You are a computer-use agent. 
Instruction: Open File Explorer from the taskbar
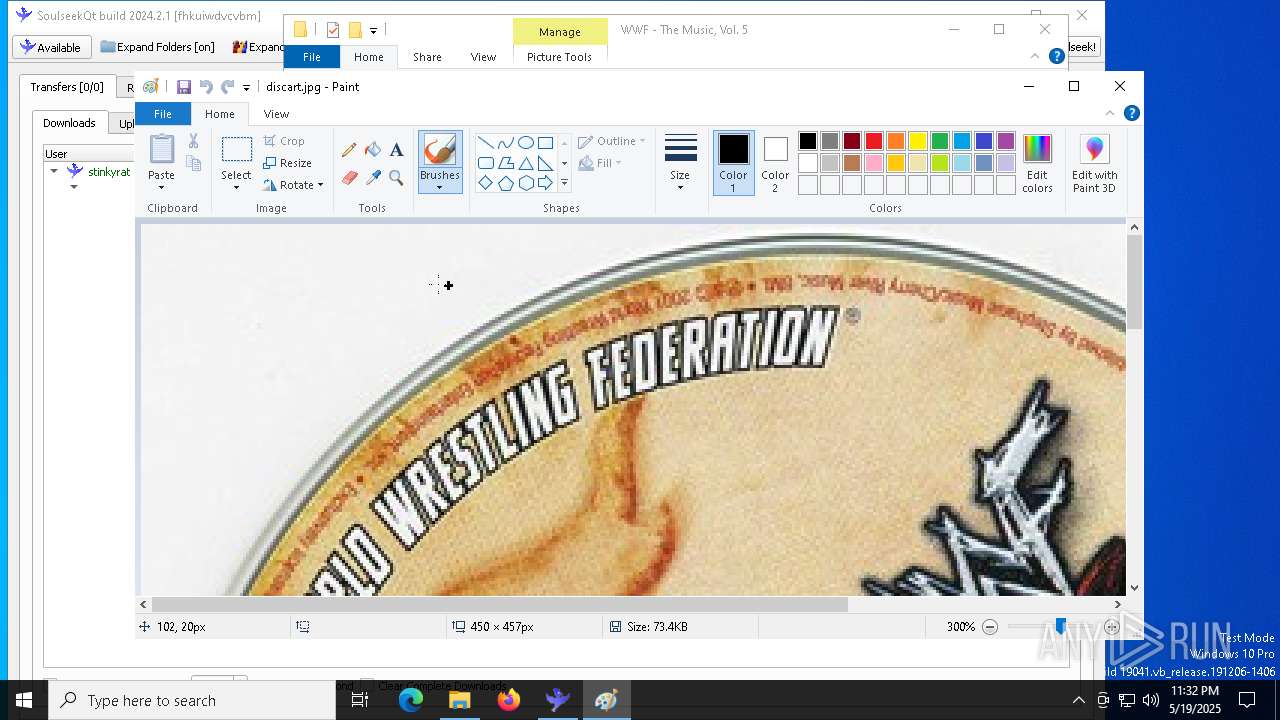(460, 700)
